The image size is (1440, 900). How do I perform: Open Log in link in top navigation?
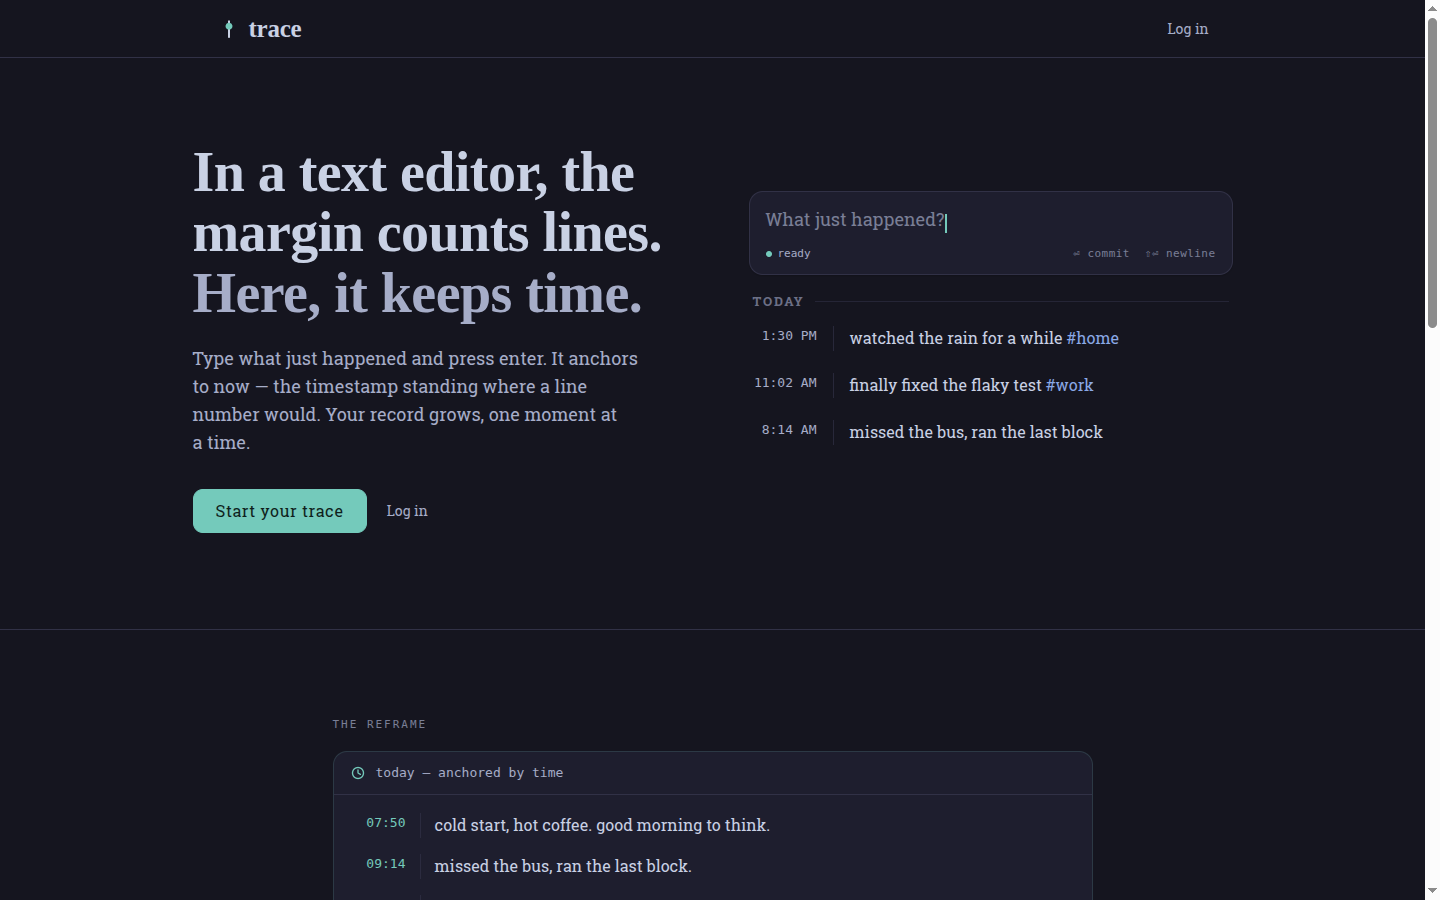[x=1187, y=29]
